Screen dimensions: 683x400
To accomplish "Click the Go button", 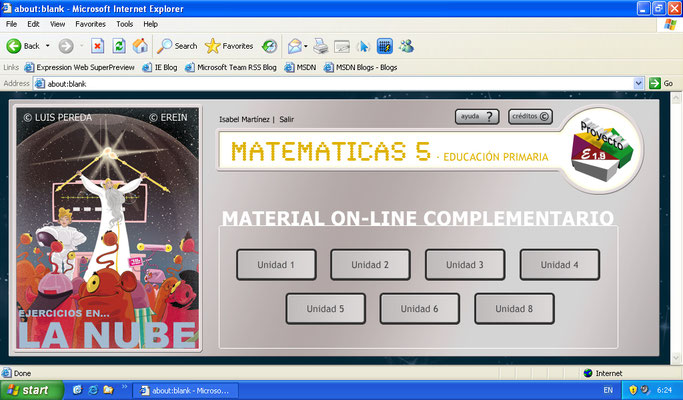I will 661,83.
